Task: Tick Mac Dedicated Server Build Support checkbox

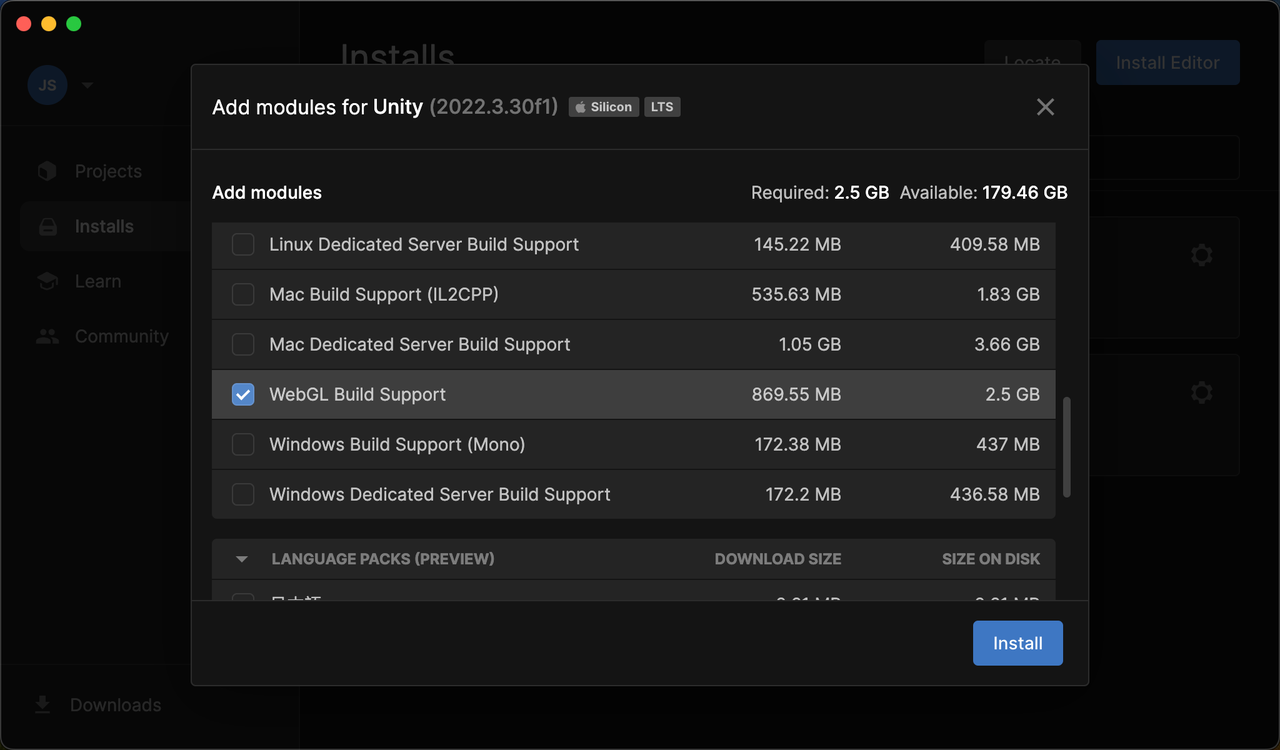Action: point(243,344)
